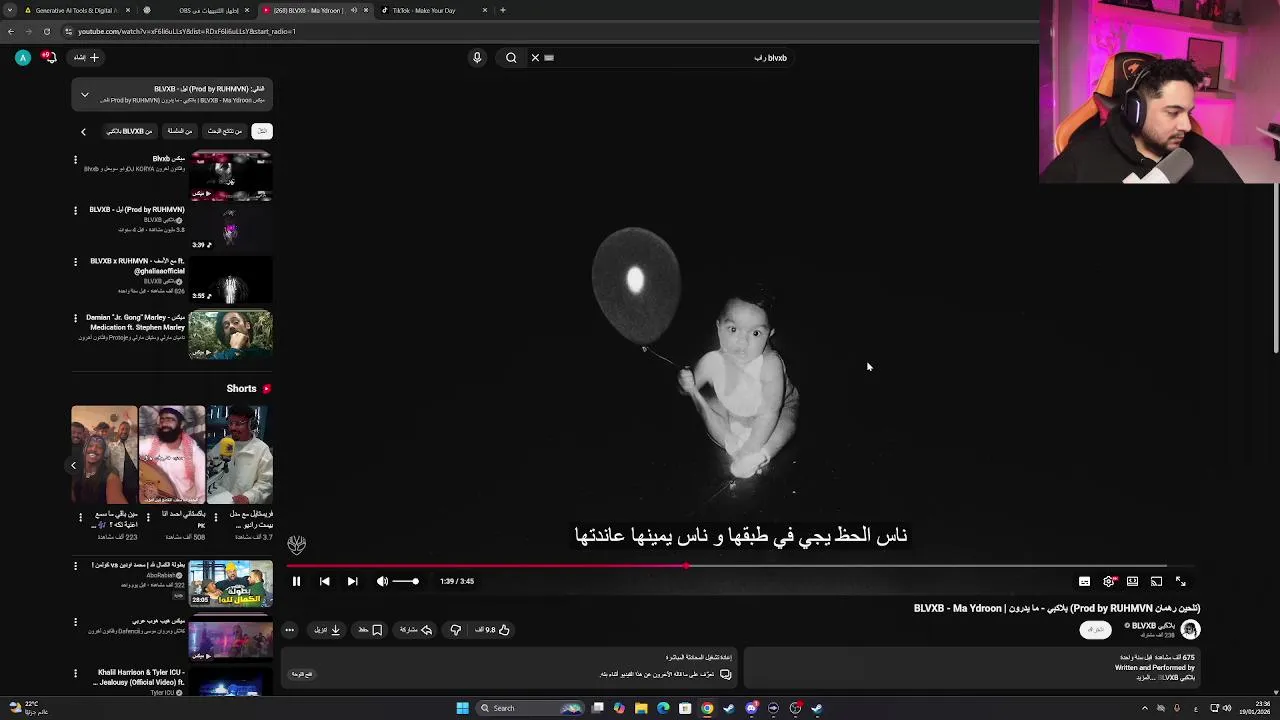
Task: Skip to next video in player
Action: click(x=352, y=581)
